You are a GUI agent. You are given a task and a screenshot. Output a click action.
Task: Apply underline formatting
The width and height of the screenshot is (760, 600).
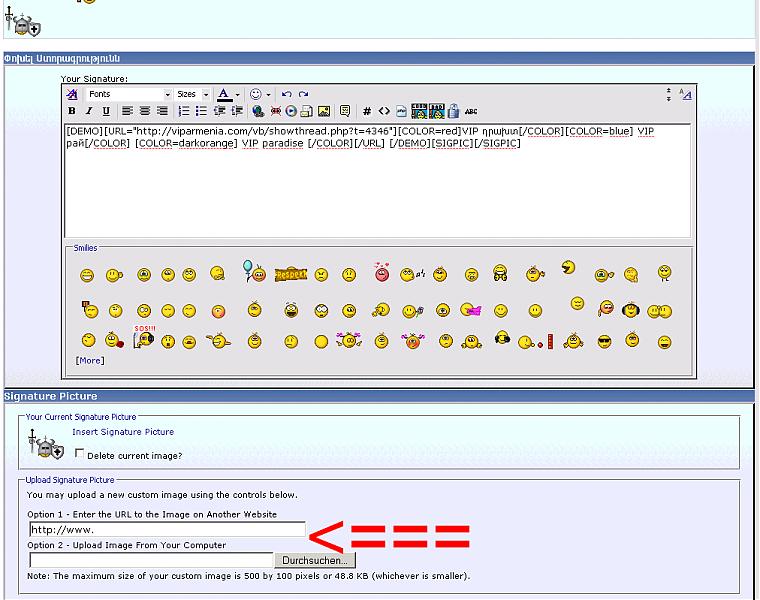tap(106, 111)
